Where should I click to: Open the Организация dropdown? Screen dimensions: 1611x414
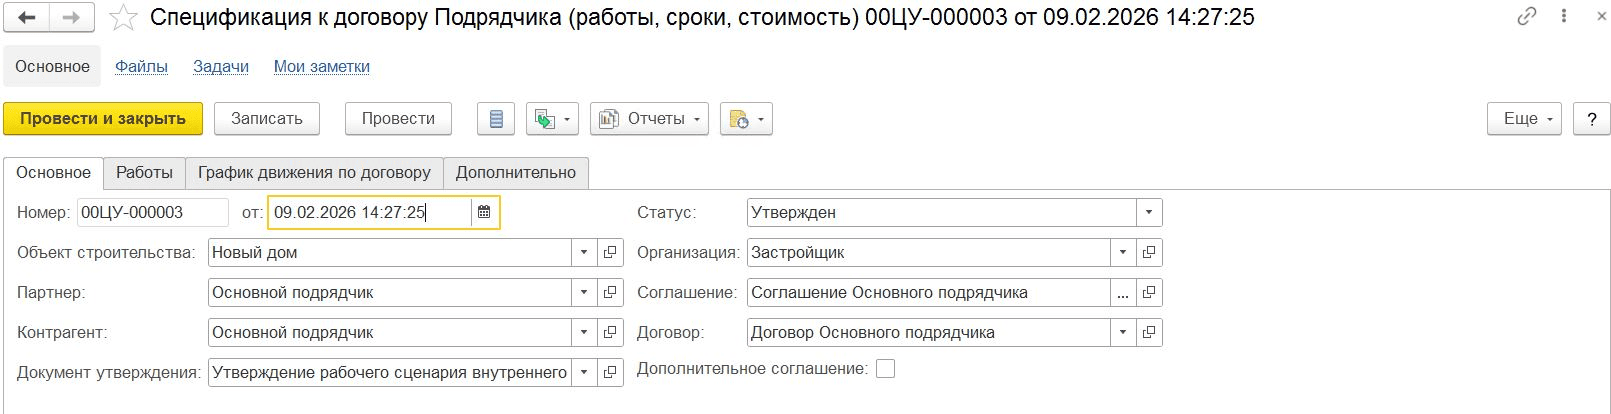1123,253
